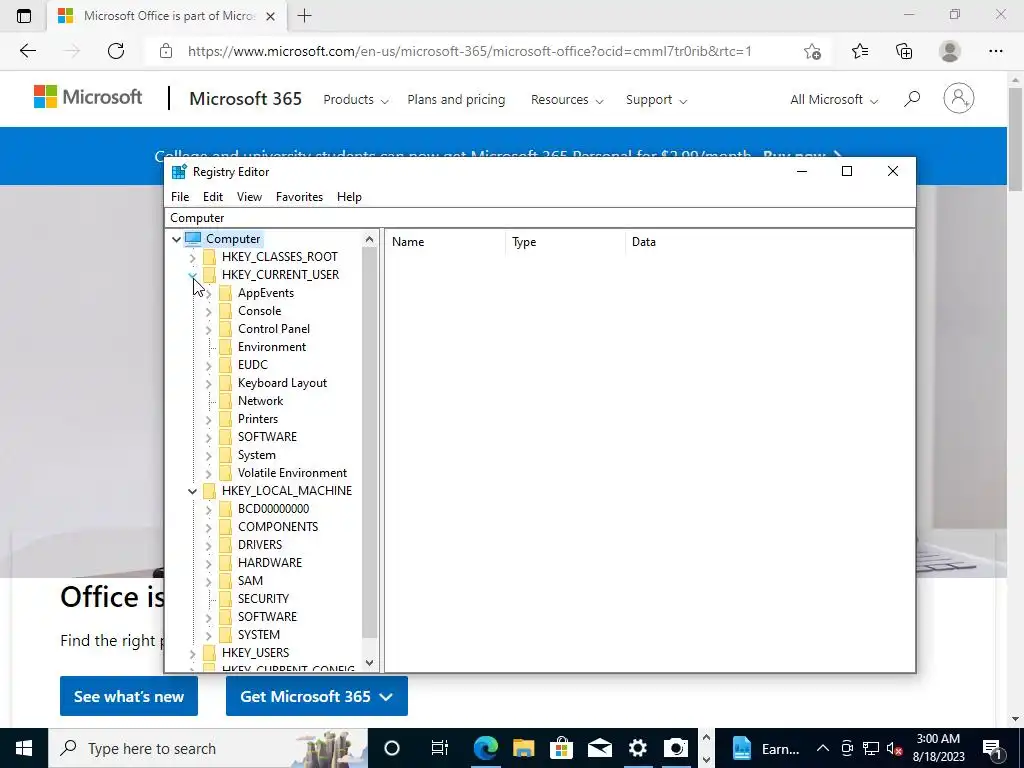Select the BCD00000000 key
The width and height of the screenshot is (1024, 768).
[x=273, y=509]
